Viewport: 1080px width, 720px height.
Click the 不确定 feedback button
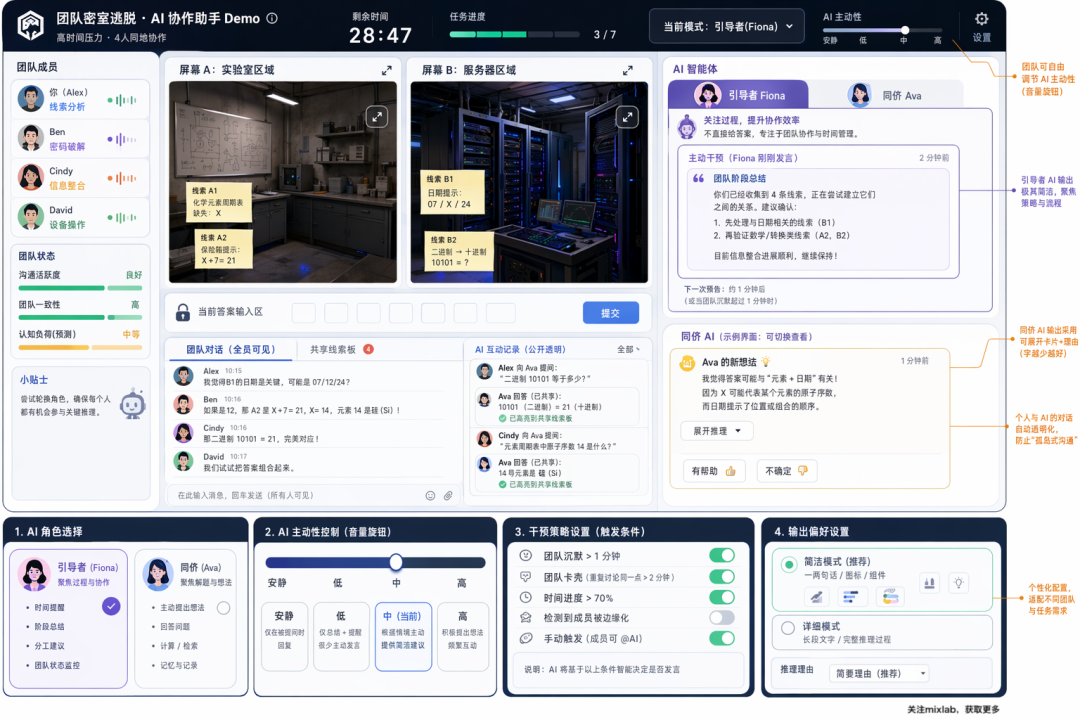pos(787,471)
